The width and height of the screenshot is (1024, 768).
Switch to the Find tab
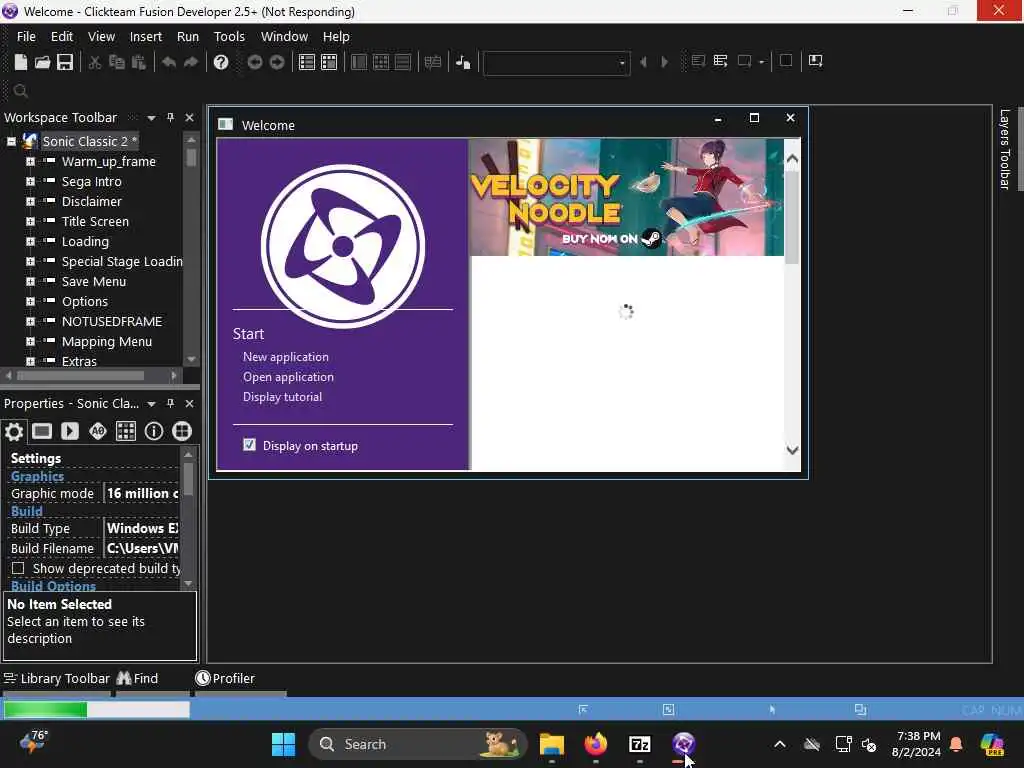click(138, 679)
